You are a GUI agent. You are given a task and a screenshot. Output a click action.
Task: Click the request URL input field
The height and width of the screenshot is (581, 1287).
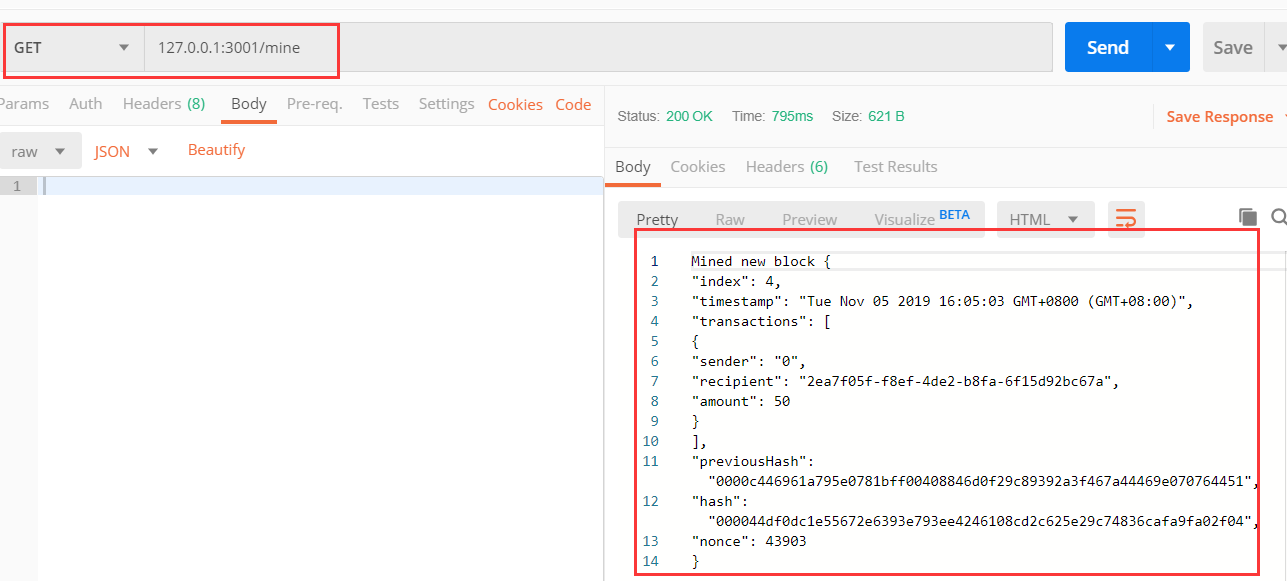[x=598, y=47]
